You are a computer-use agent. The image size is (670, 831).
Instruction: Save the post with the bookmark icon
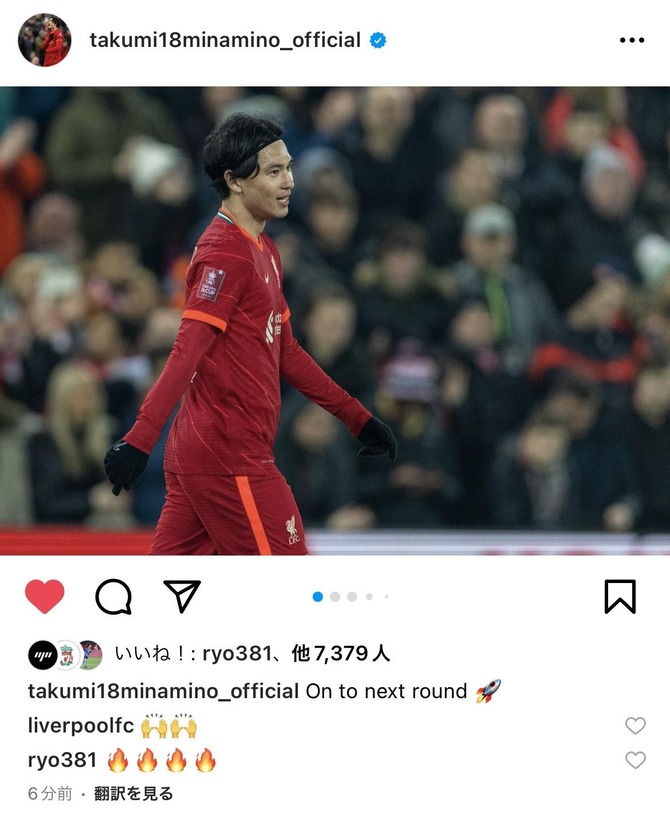620,597
